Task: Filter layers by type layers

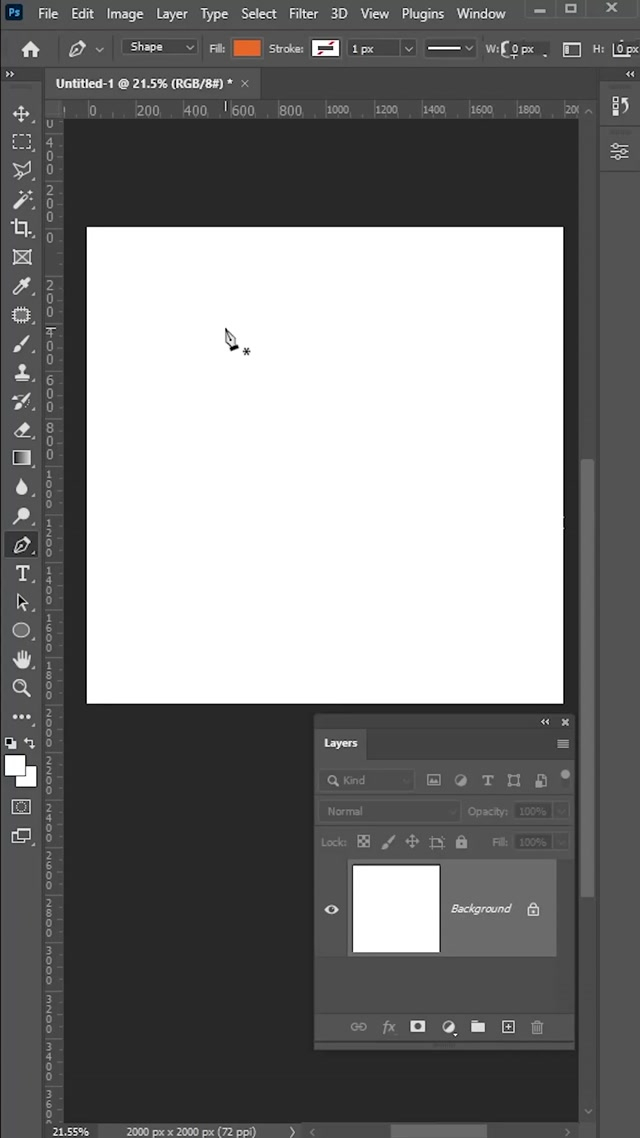Action: tap(488, 780)
